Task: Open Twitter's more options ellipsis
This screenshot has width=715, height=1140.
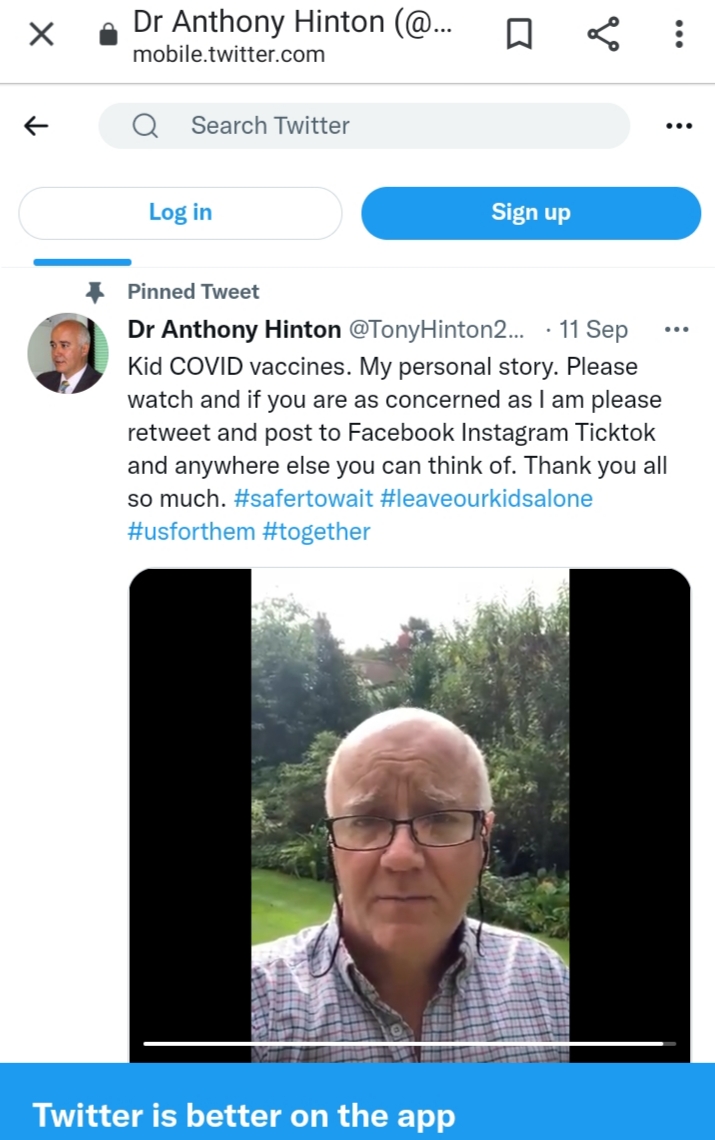Action: pyautogui.click(x=679, y=126)
